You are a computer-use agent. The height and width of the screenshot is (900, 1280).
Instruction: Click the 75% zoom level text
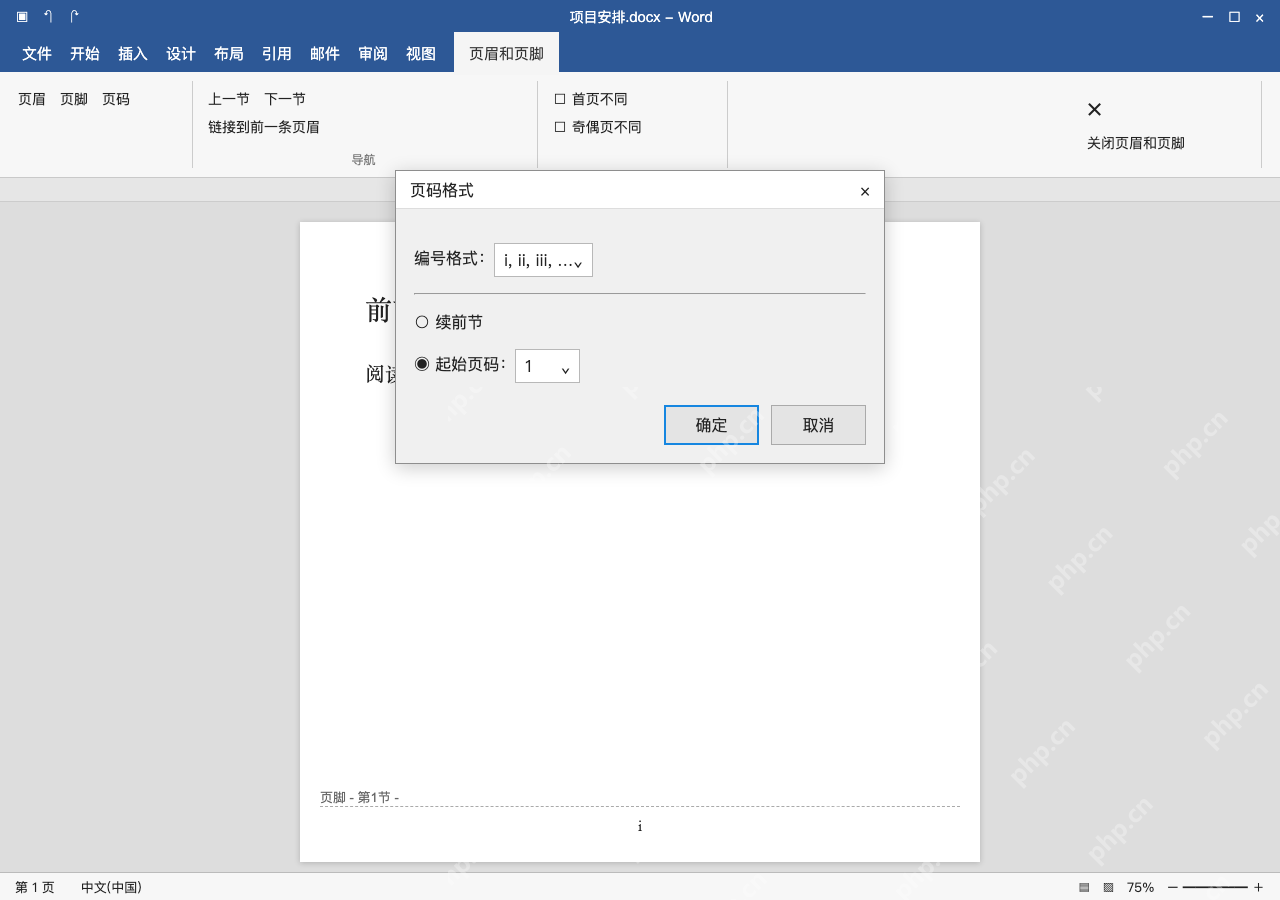(x=1140, y=887)
